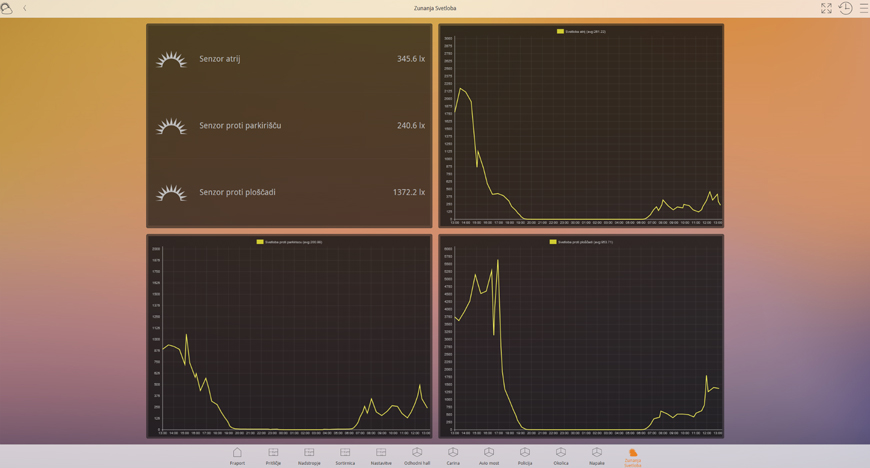Open the Nastavitve section

[381, 455]
